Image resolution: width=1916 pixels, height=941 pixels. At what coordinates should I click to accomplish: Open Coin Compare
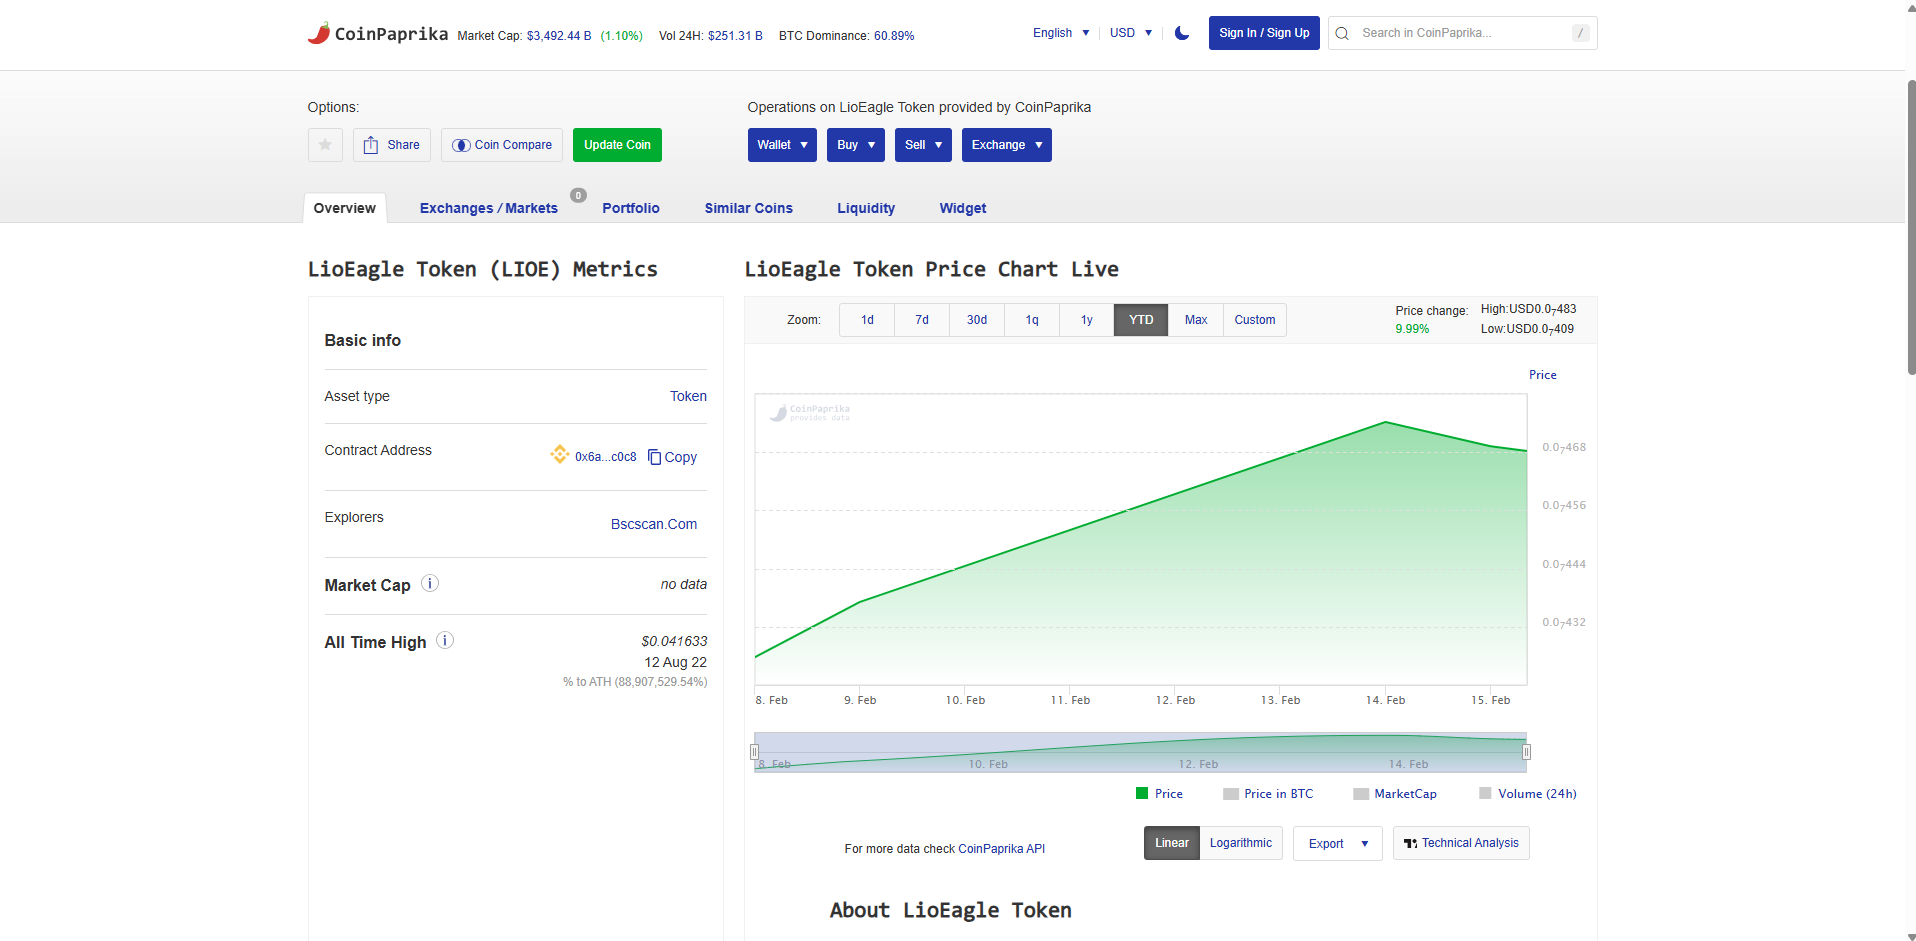(502, 145)
